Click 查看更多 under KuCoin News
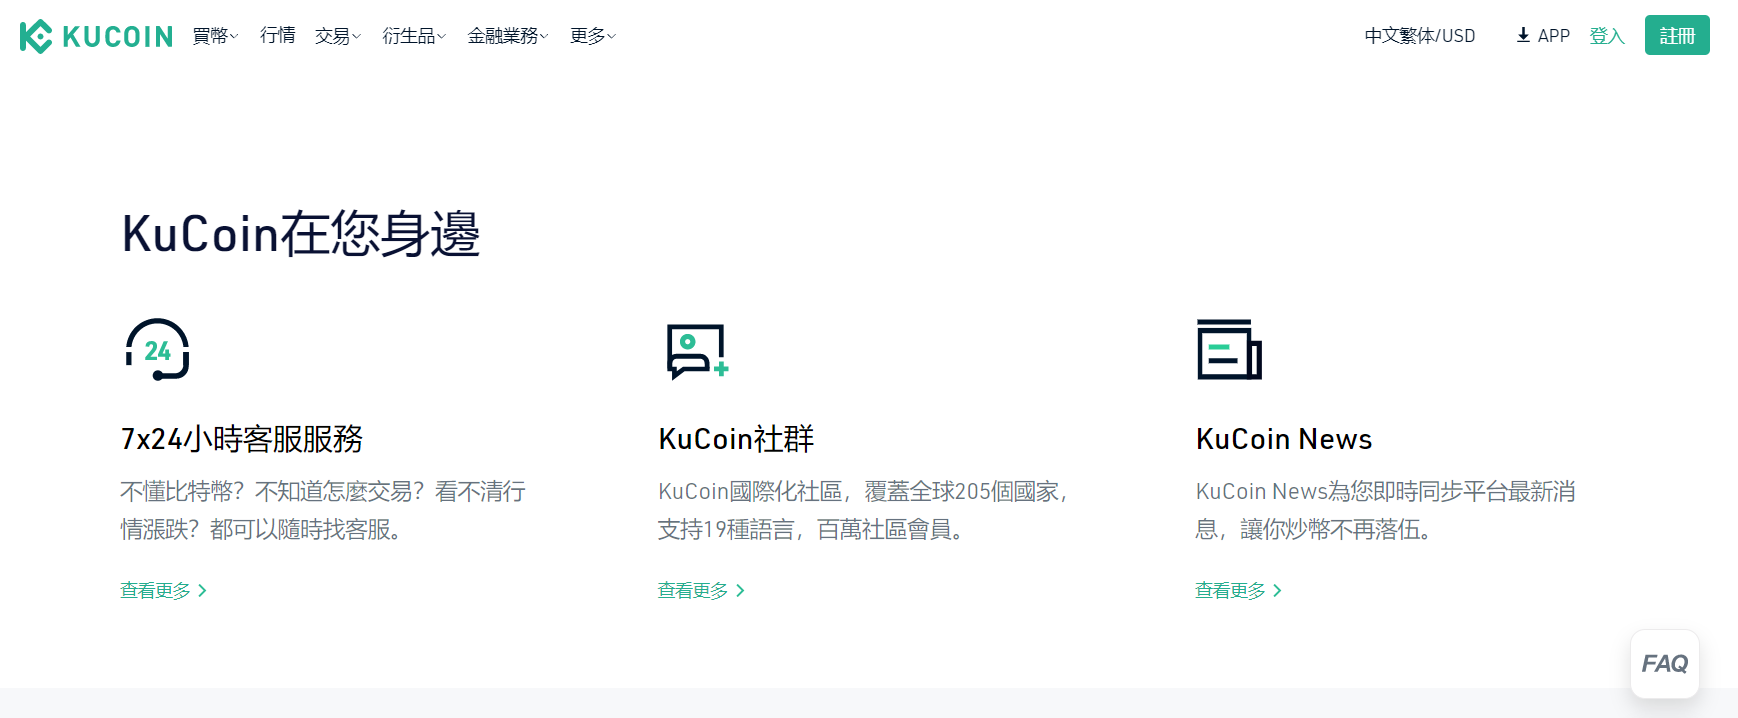Image resolution: width=1738 pixels, height=718 pixels. 1238,590
